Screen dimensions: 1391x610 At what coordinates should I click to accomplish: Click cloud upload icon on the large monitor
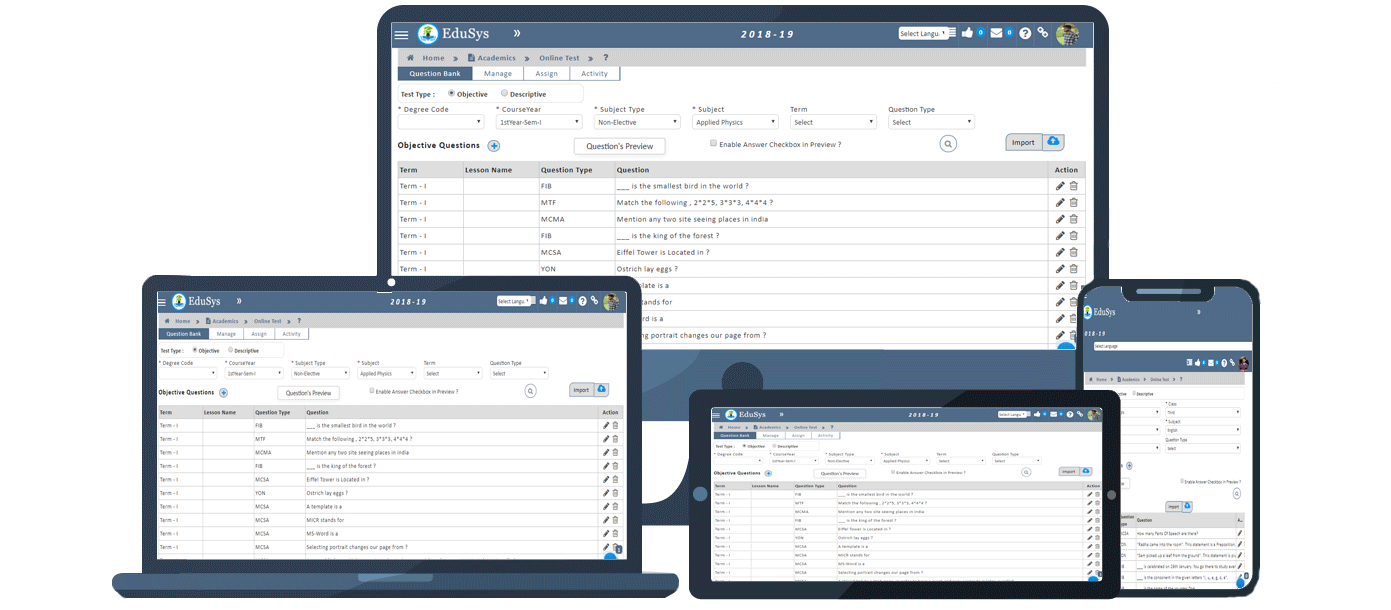(x=1056, y=142)
